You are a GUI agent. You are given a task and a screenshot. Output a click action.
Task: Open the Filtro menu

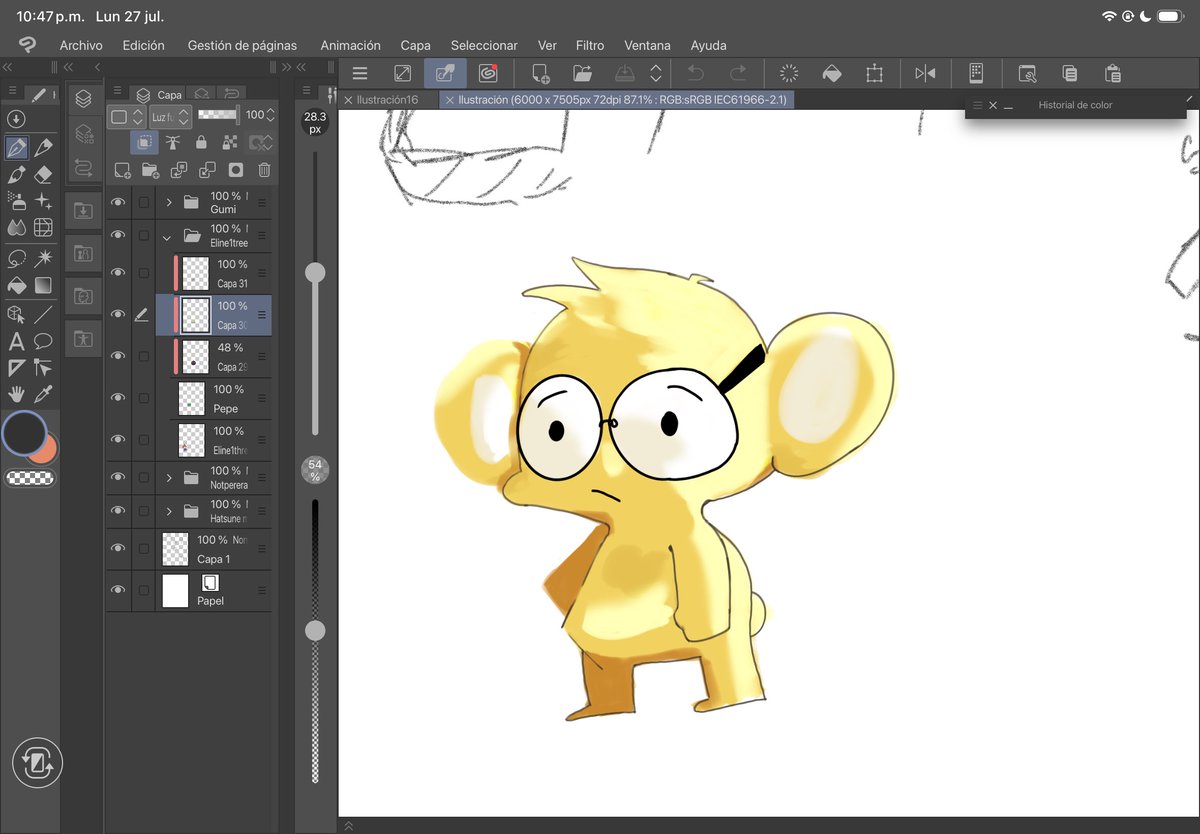pyautogui.click(x=590, y=45)
